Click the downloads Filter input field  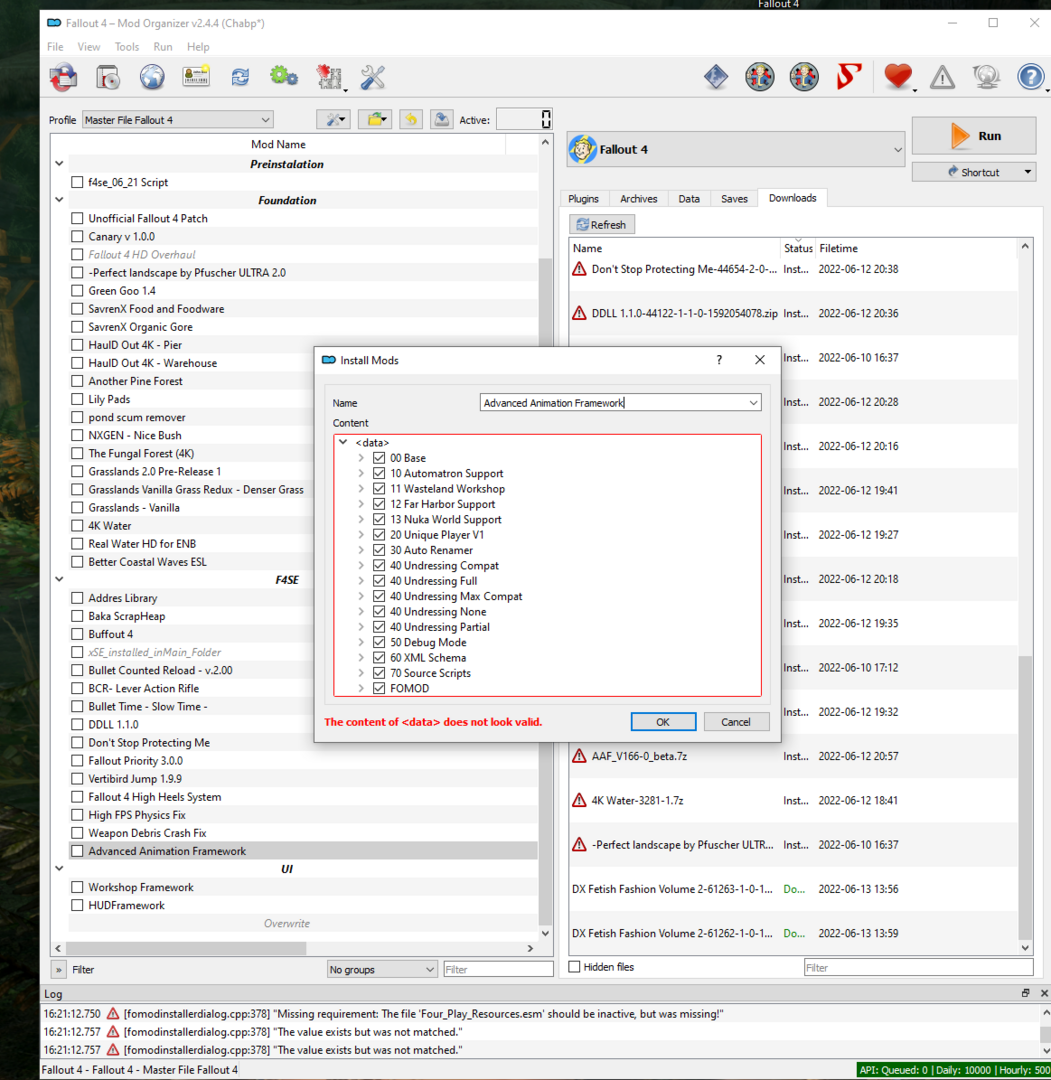click(x=919, y=967)
